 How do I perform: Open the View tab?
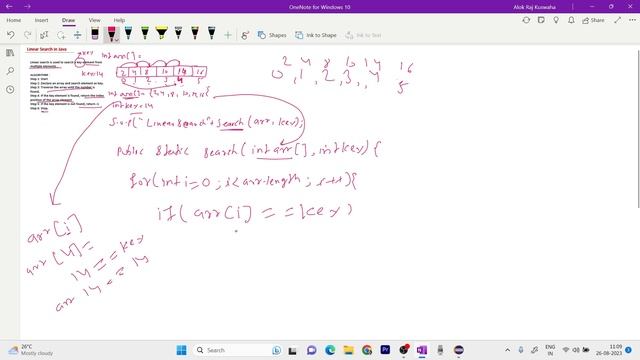[94, 20]
